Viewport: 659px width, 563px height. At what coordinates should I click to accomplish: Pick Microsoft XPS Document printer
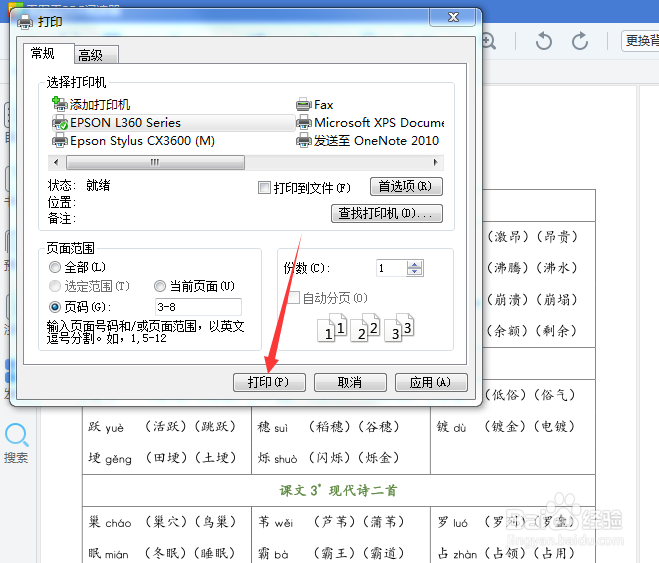[370, 123]
